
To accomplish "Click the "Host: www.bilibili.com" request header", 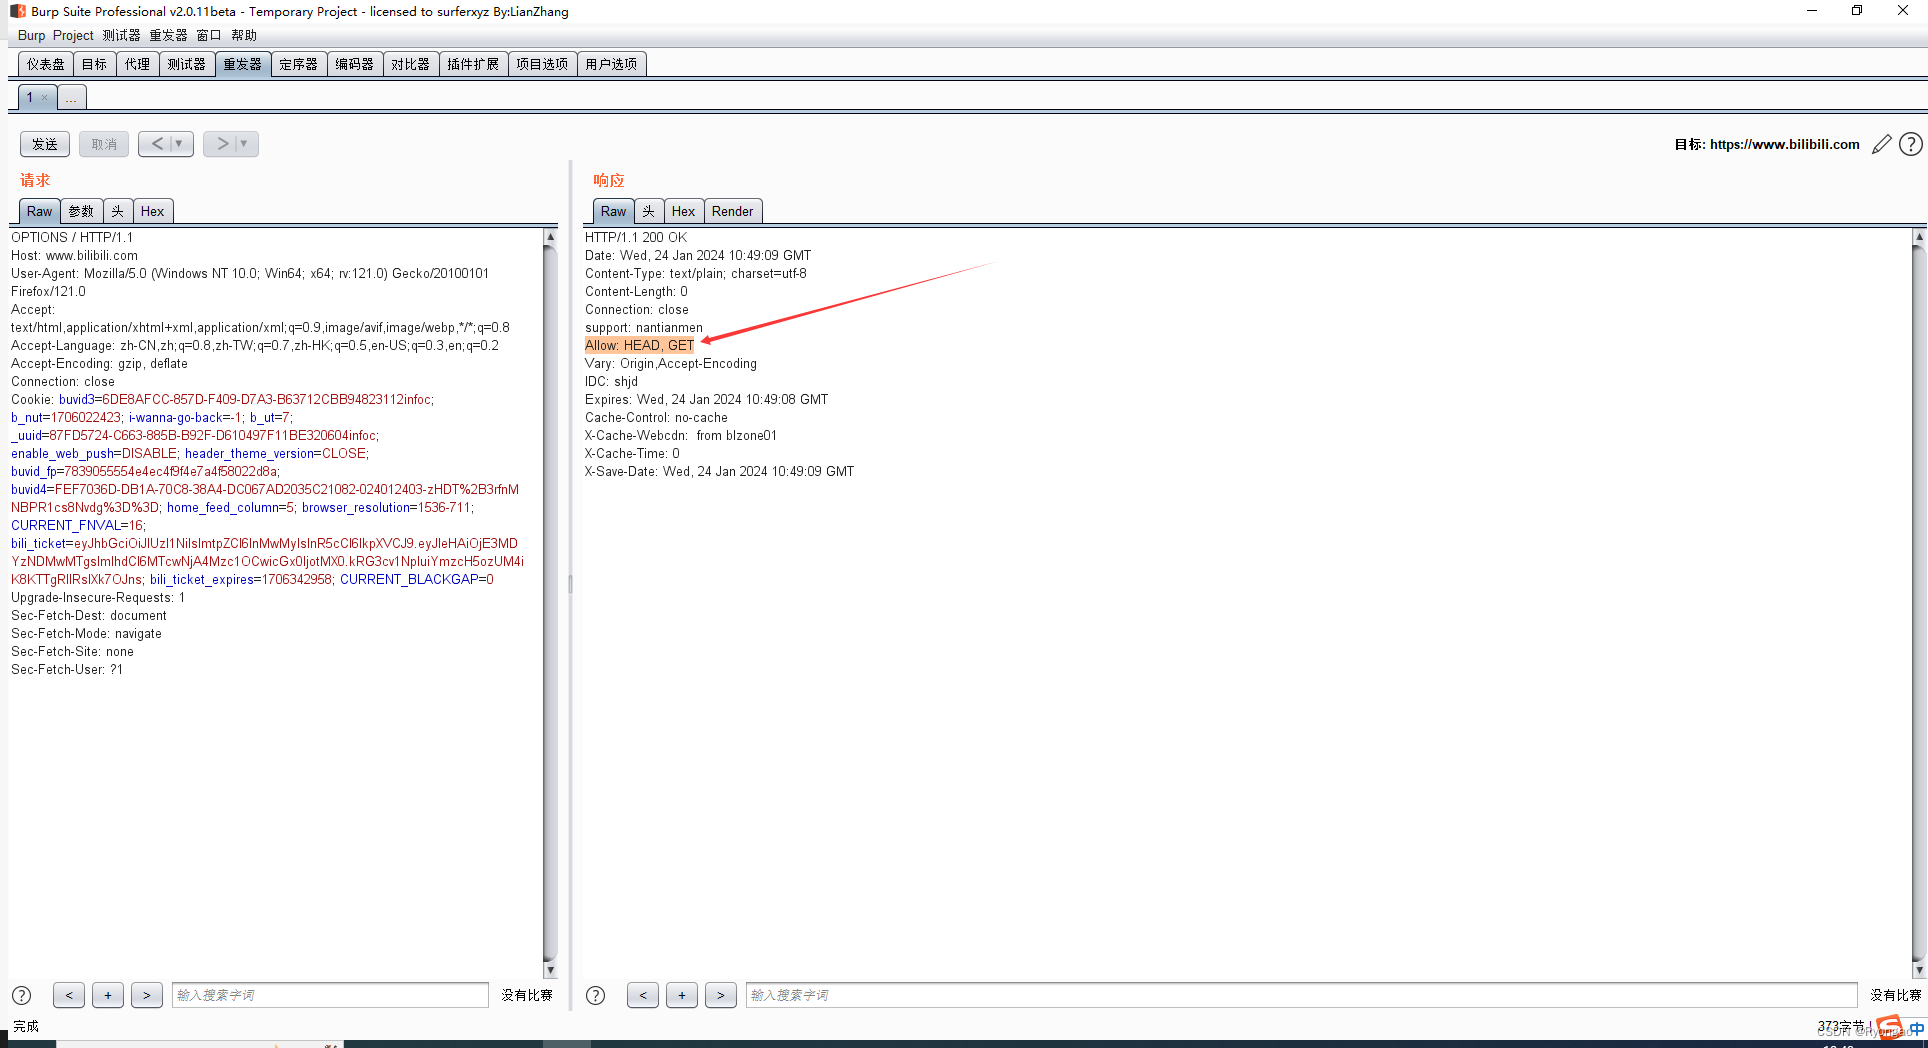I will click(x=74, y=255).
